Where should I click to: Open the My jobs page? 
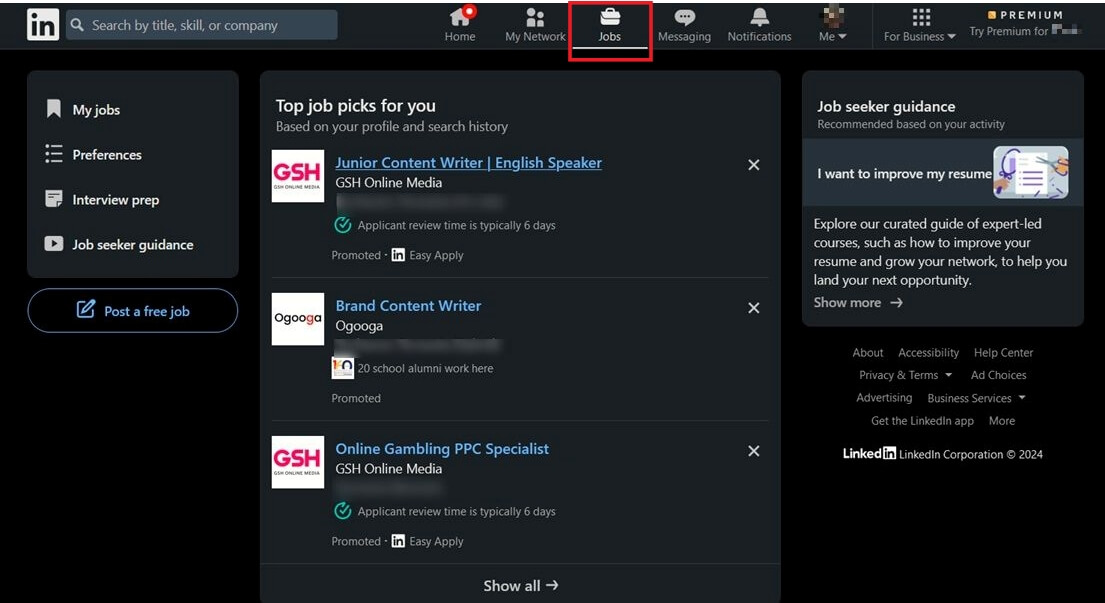click(96, 110)
